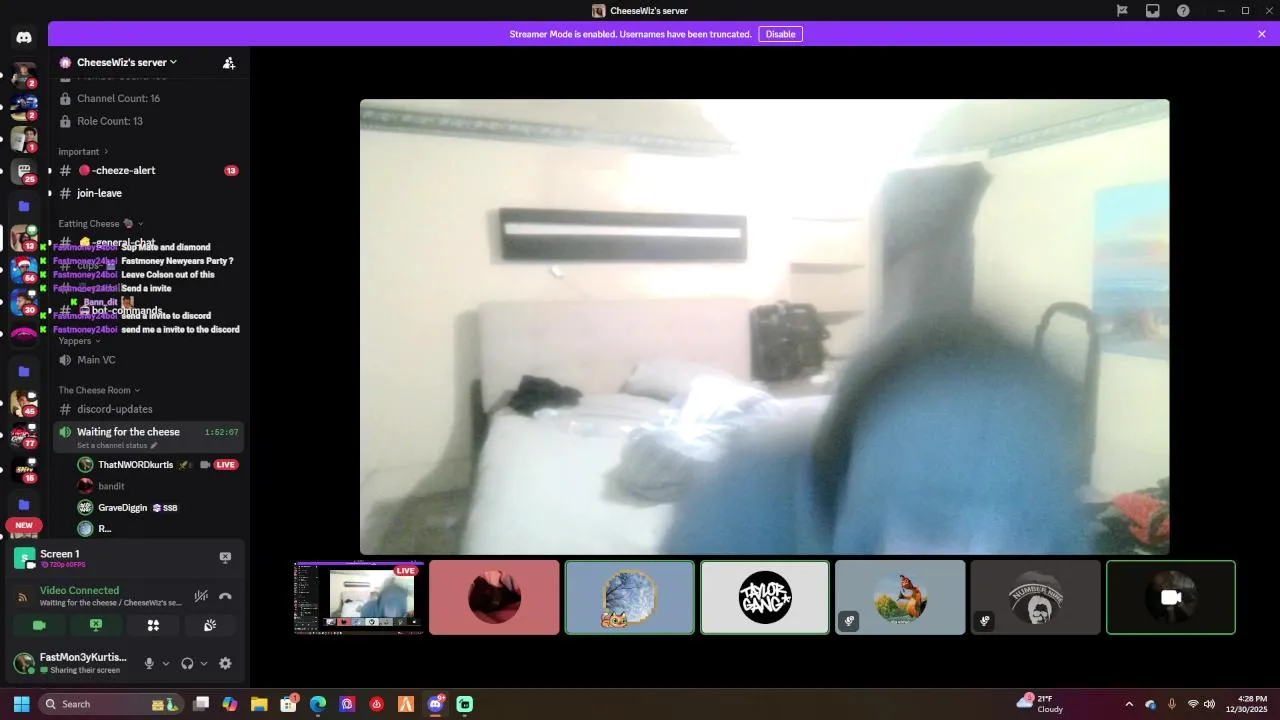The height and width of the screenshot is (720, 1280).
Task: Dismiss the Streamer Mode banner
Action: point(1262,34)
